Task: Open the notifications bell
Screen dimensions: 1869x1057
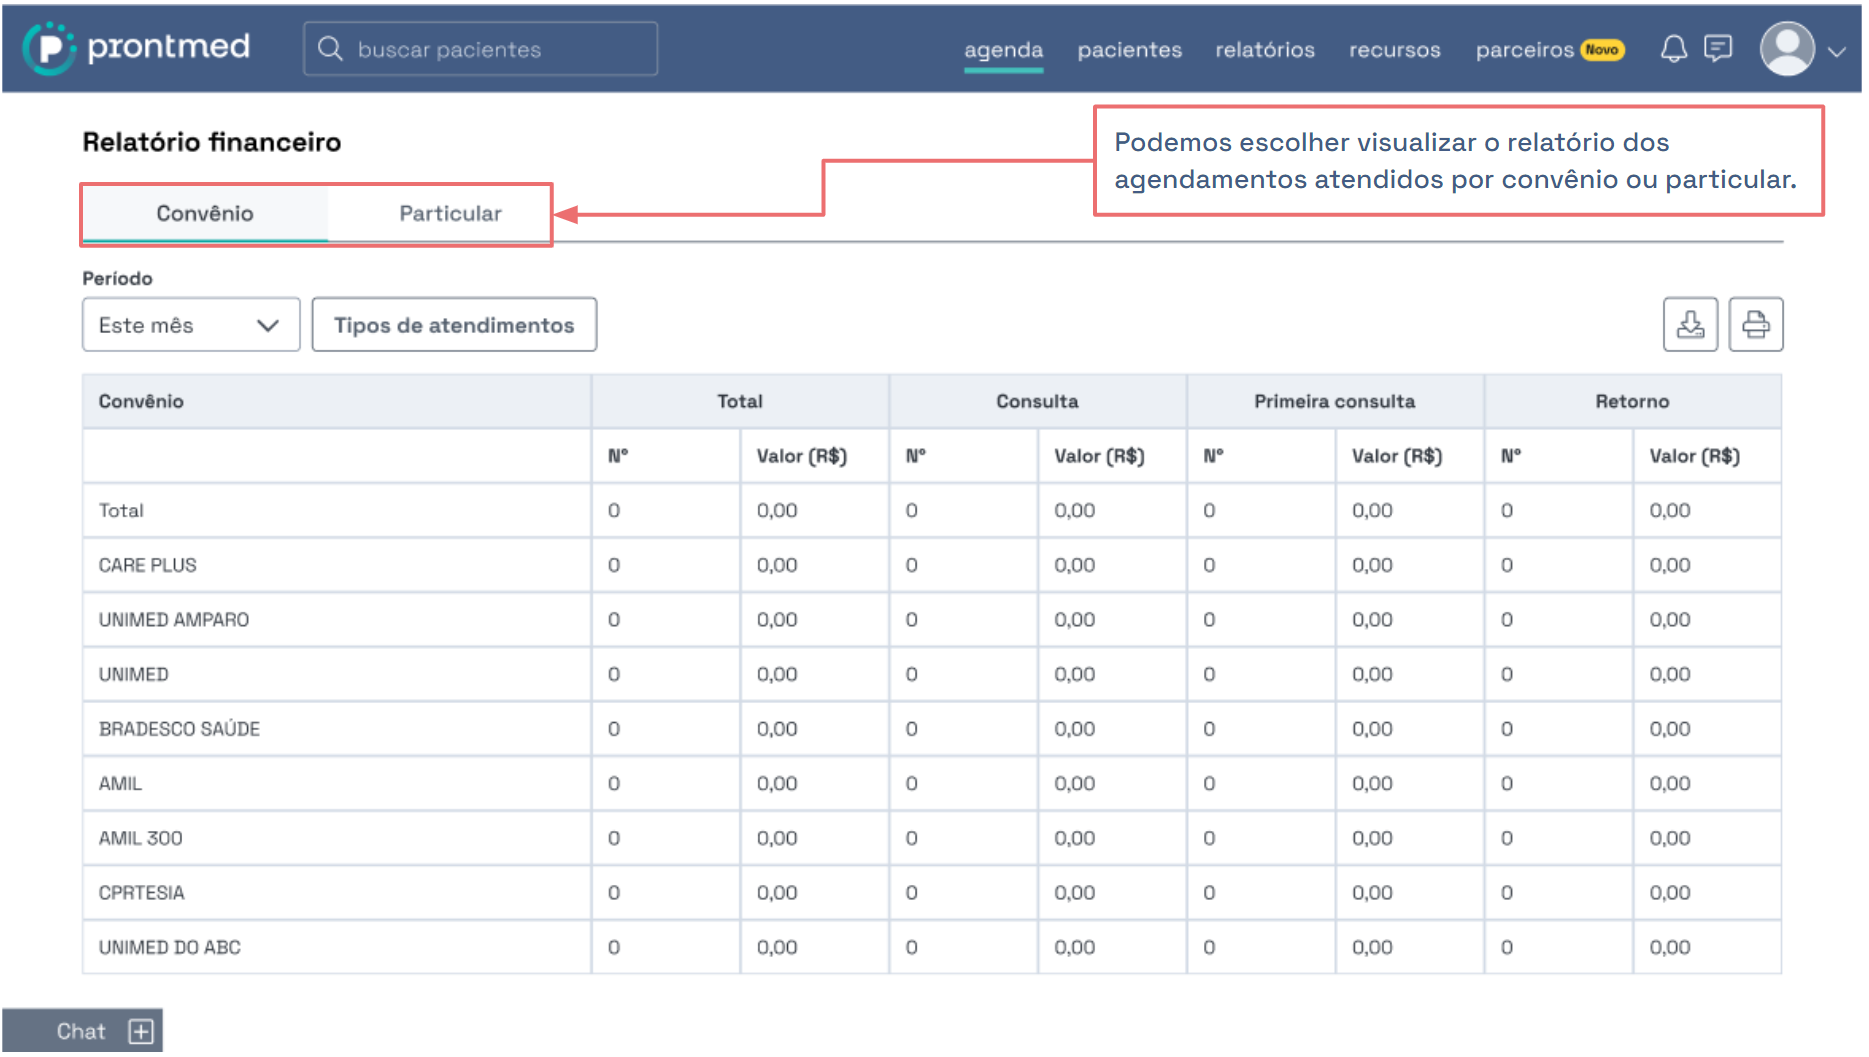Action: (1673, 49)
